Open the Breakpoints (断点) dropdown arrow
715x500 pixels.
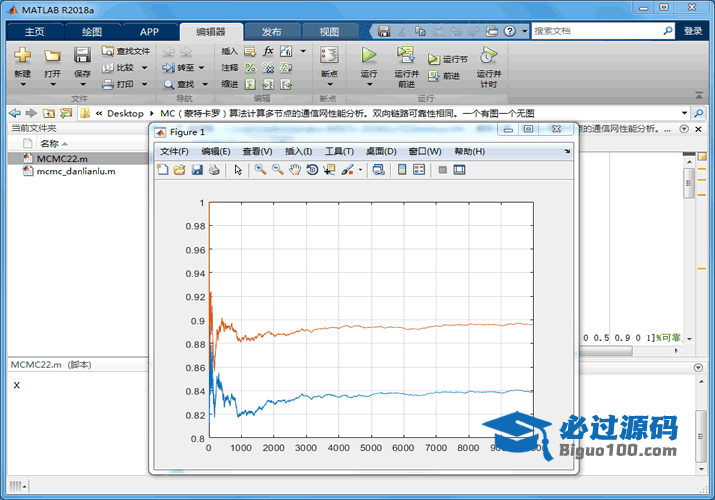(x=329, y=84)
